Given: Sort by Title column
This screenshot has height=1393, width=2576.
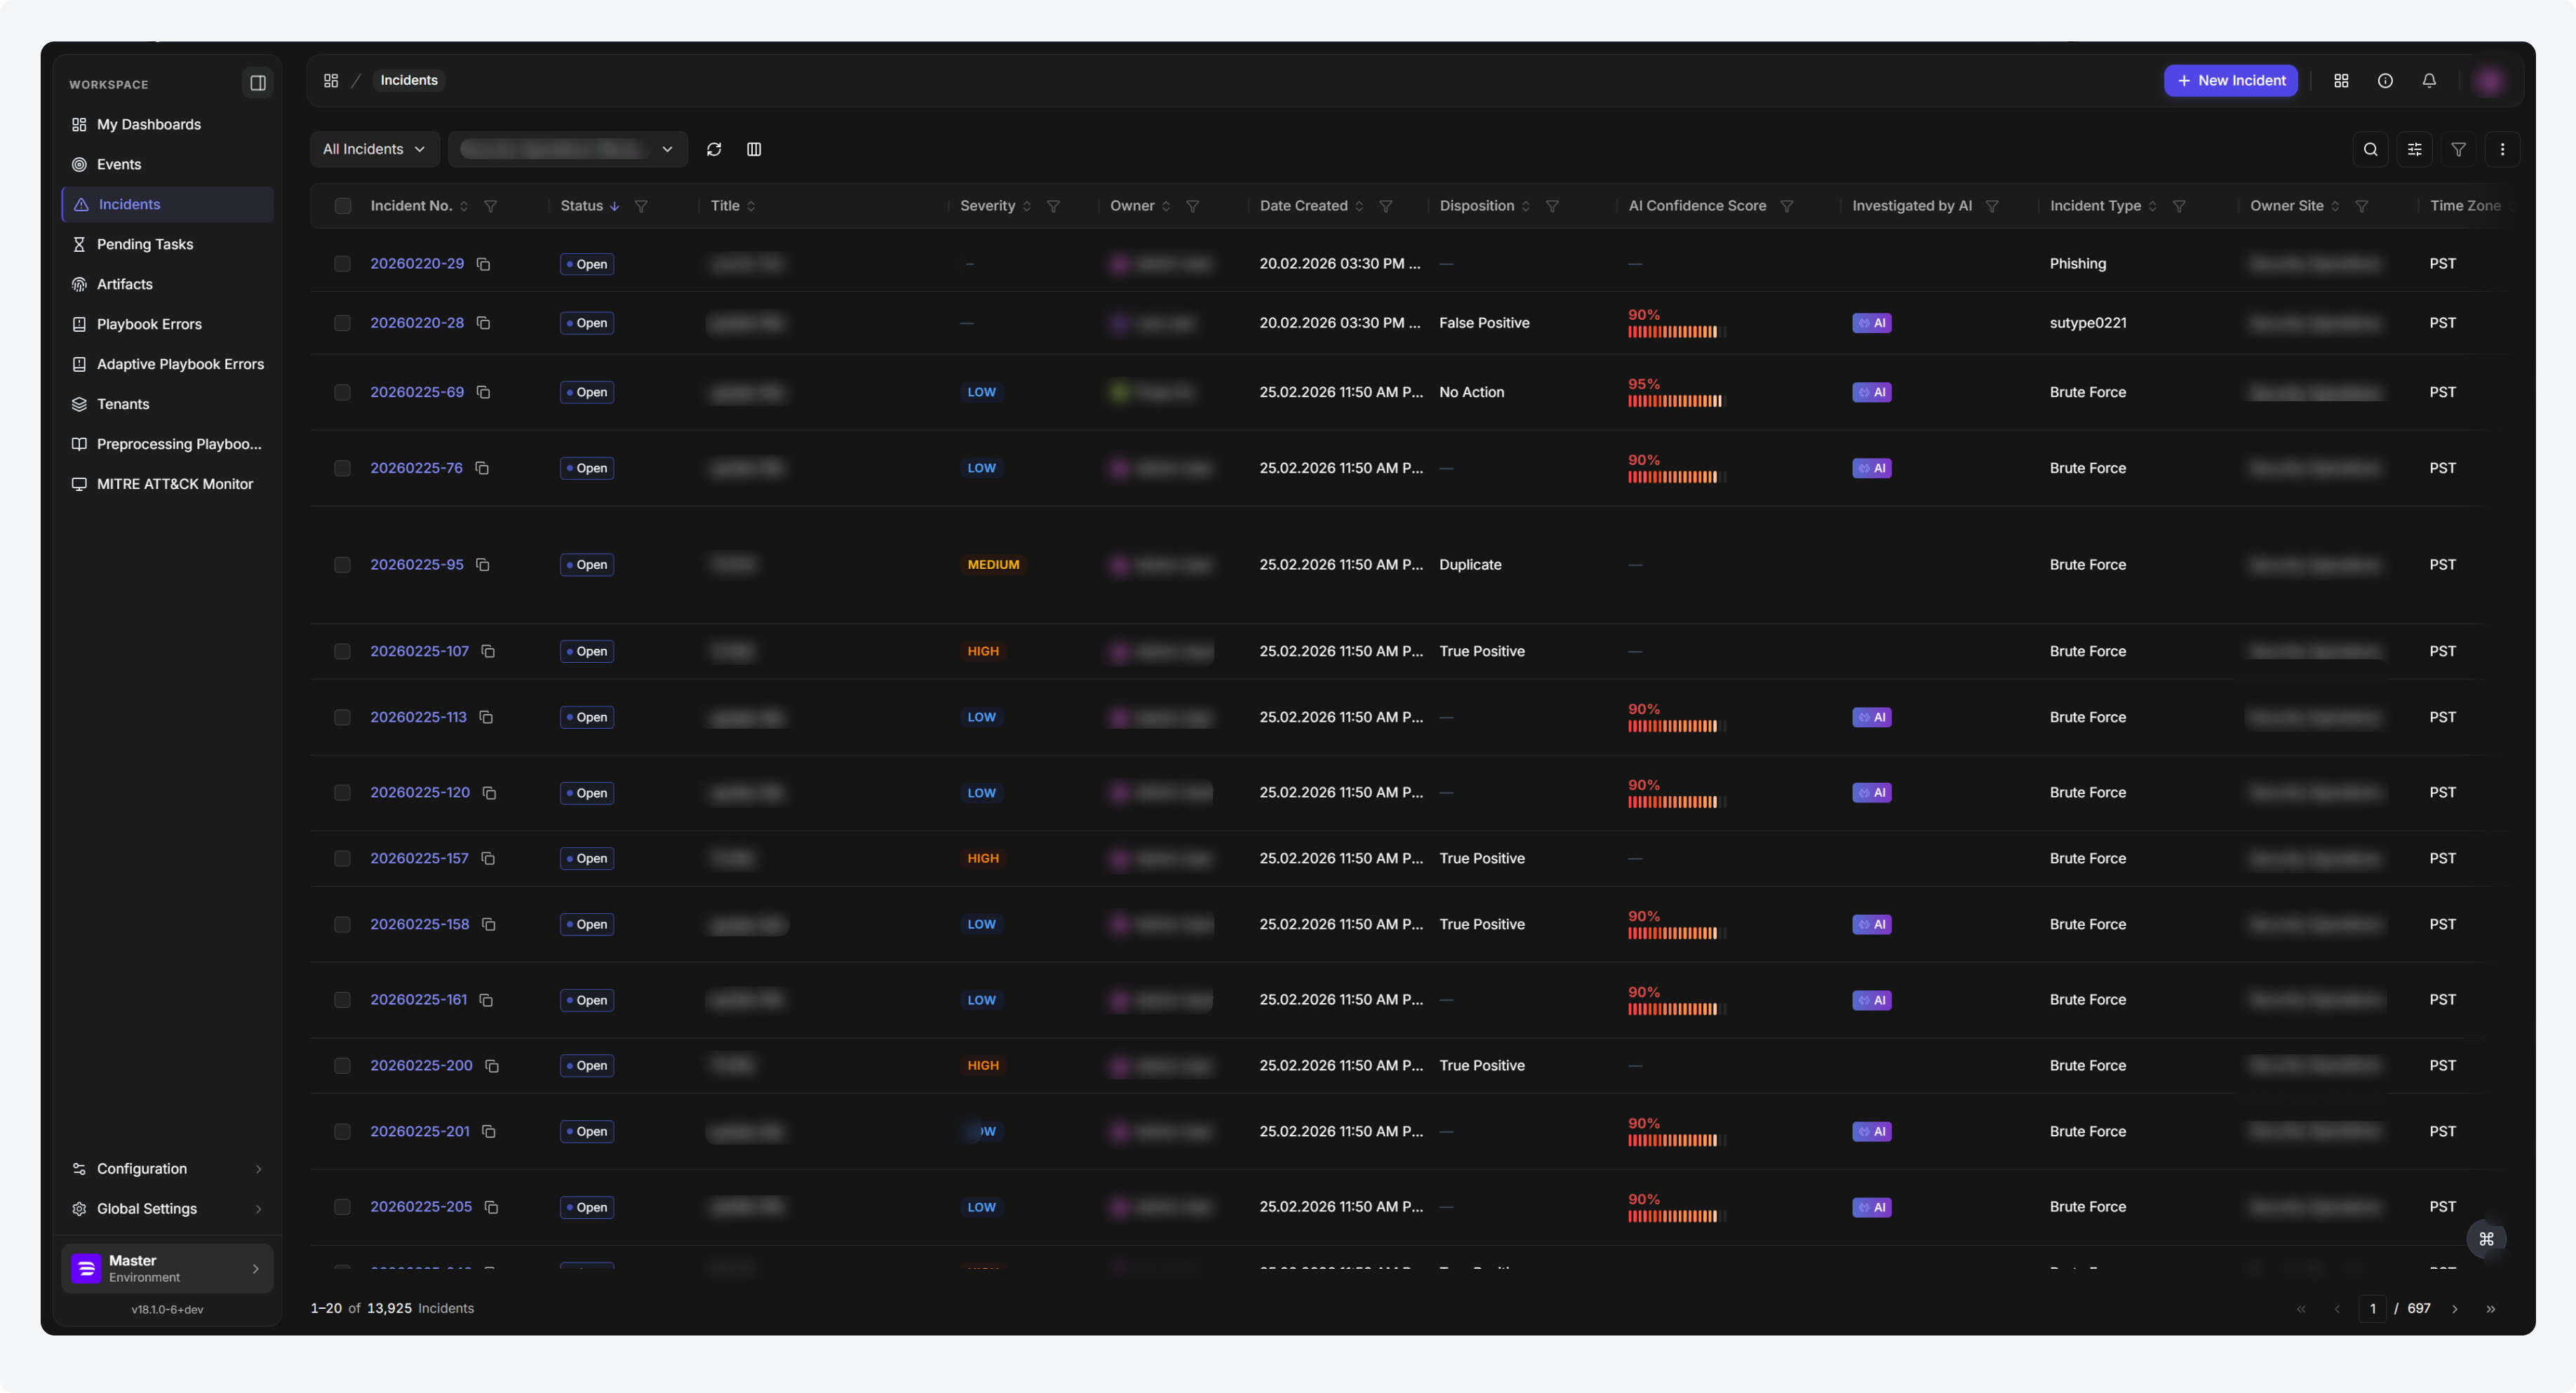Looking at the screenshot, I should (751, 206).
